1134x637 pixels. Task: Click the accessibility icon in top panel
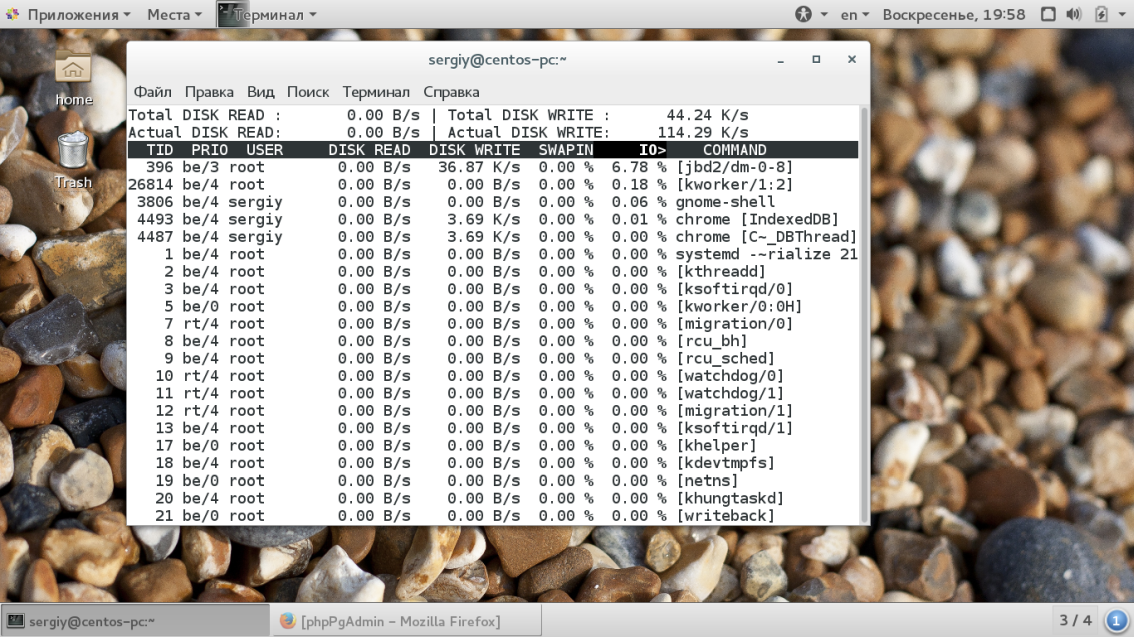point(803,15)
